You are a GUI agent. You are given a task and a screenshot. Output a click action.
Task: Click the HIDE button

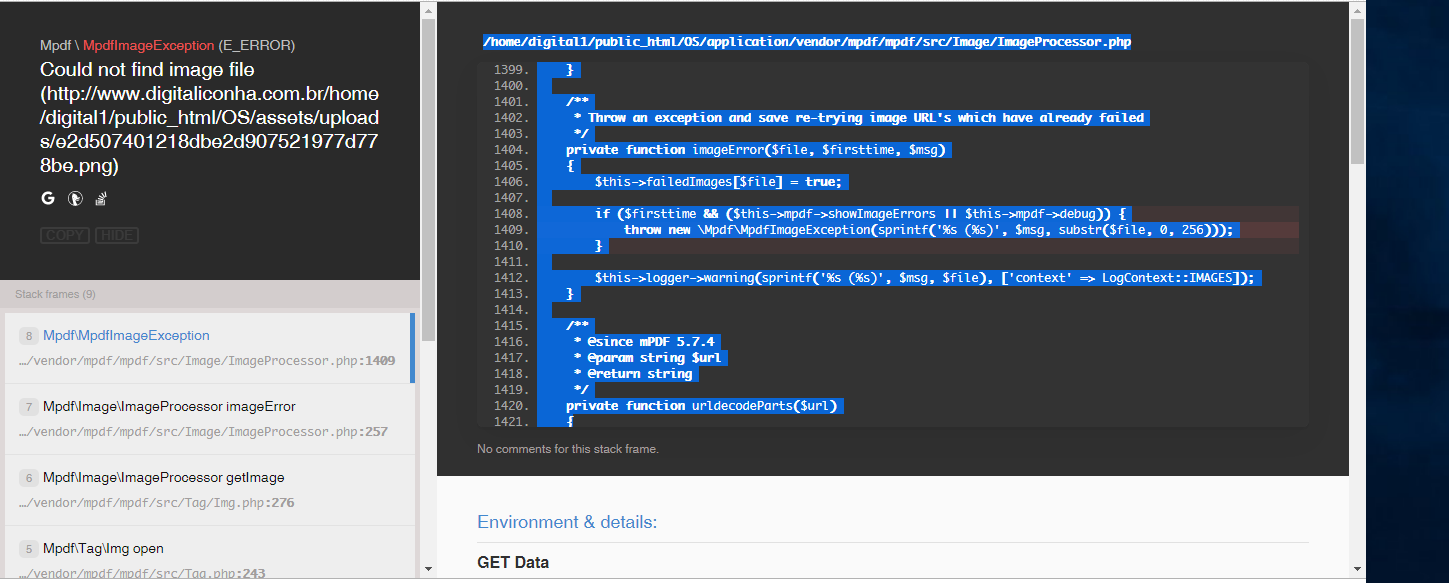(x=117, y=235)
